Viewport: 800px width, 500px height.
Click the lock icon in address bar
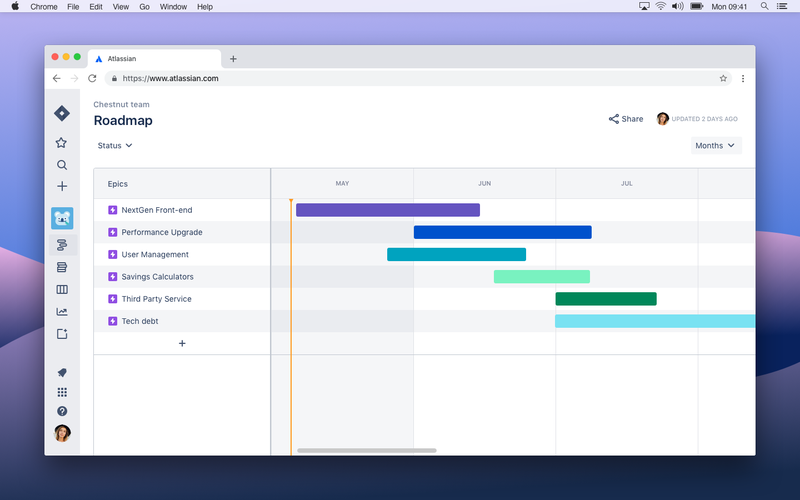[x=114, y=78]
